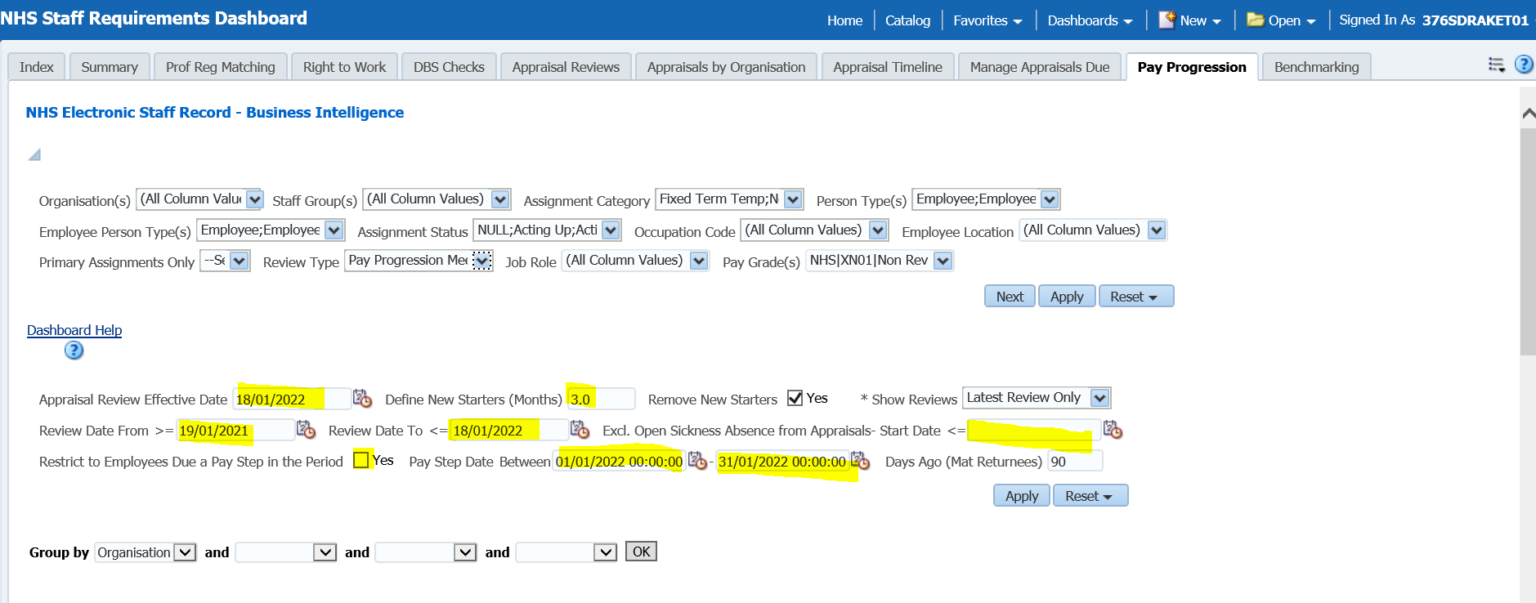
Task: Follow the Dashboard Help link
Action: pos(74,330)
